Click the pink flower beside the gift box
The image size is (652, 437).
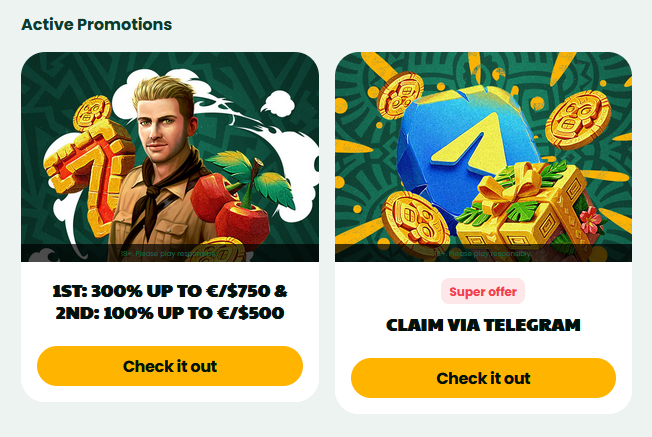[590, 220]
